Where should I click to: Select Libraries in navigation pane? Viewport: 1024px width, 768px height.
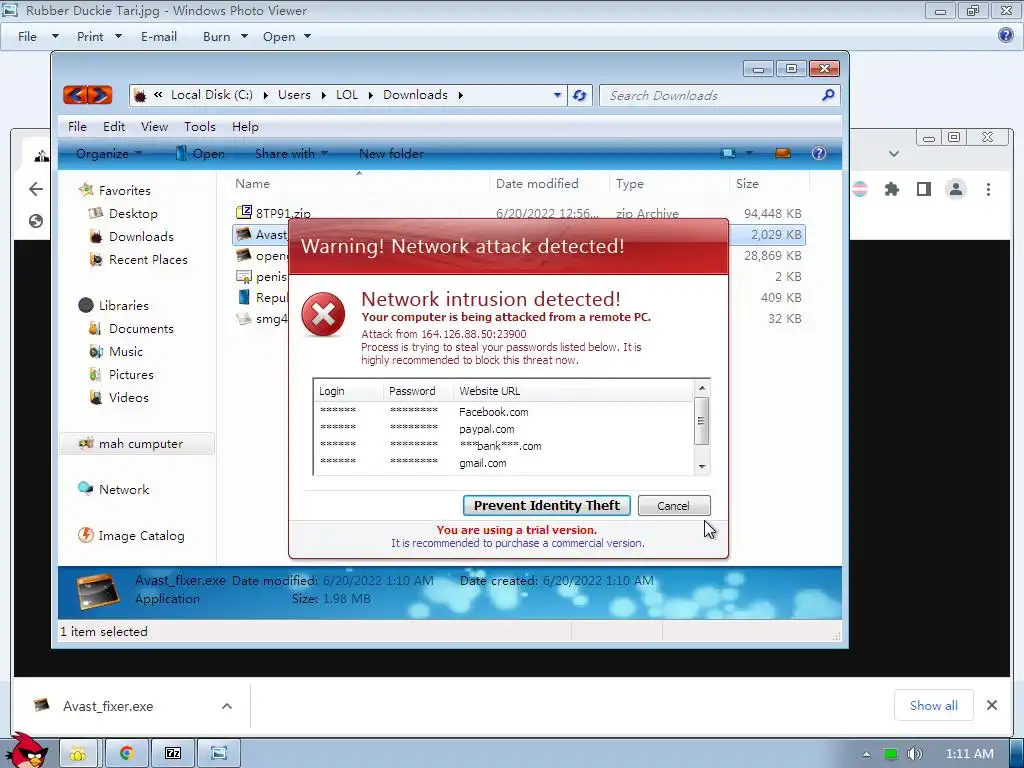(x=114, y=306)
